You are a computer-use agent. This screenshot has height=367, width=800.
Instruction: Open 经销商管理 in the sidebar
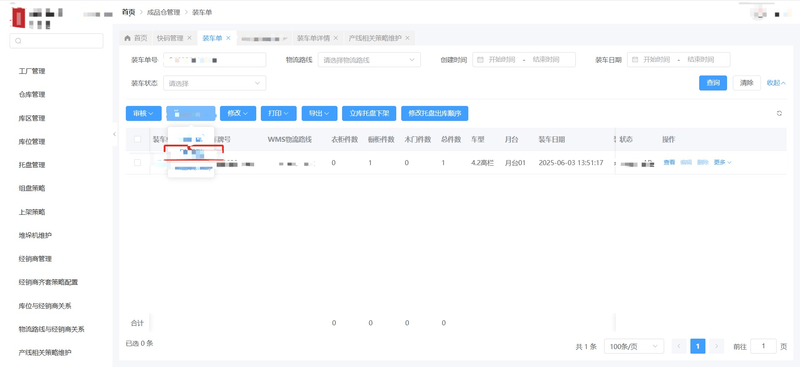point(35,259)
